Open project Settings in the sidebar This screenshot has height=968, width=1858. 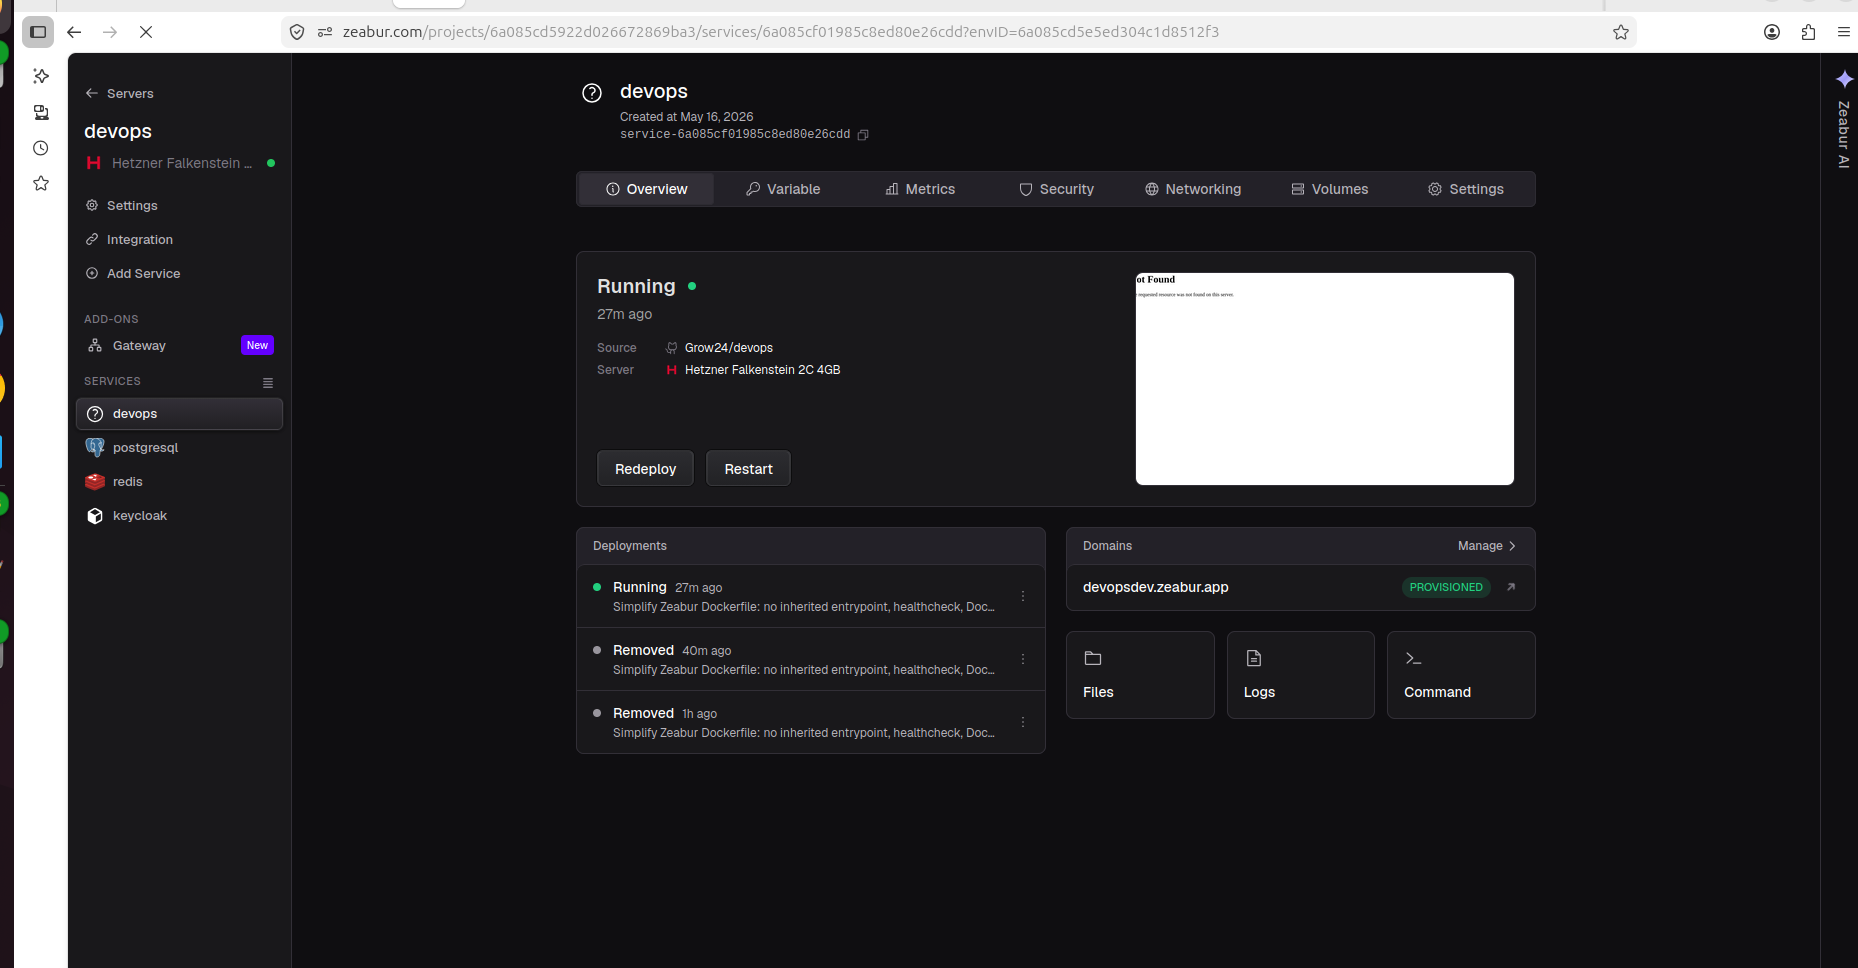(121, 205)
